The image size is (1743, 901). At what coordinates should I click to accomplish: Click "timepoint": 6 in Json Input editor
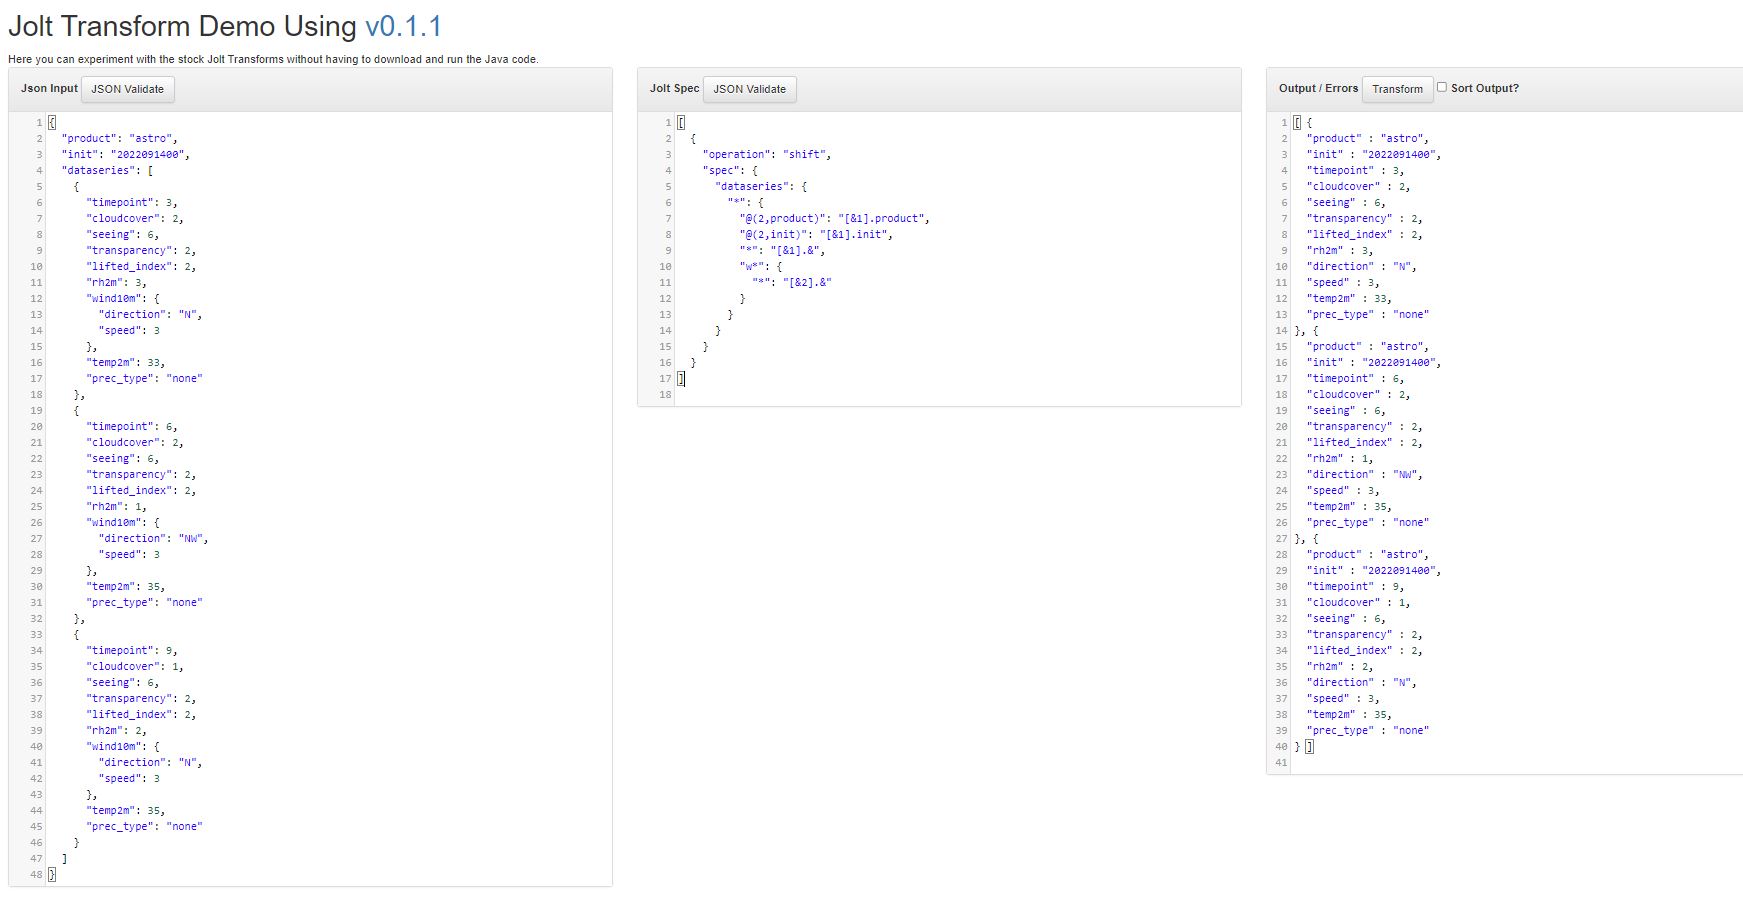point(132,426)
